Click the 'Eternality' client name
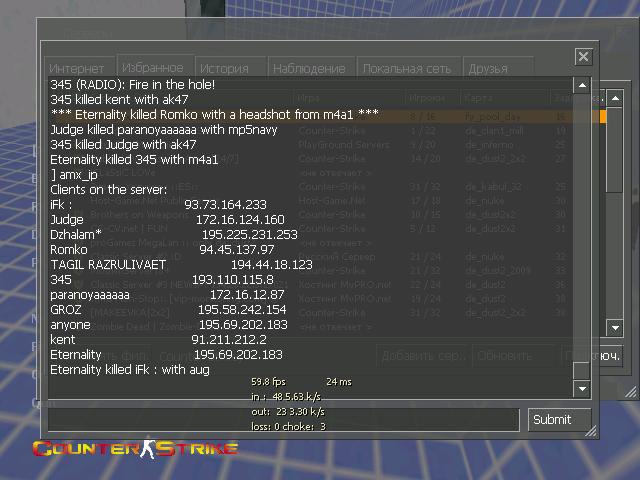 (76, 355)
